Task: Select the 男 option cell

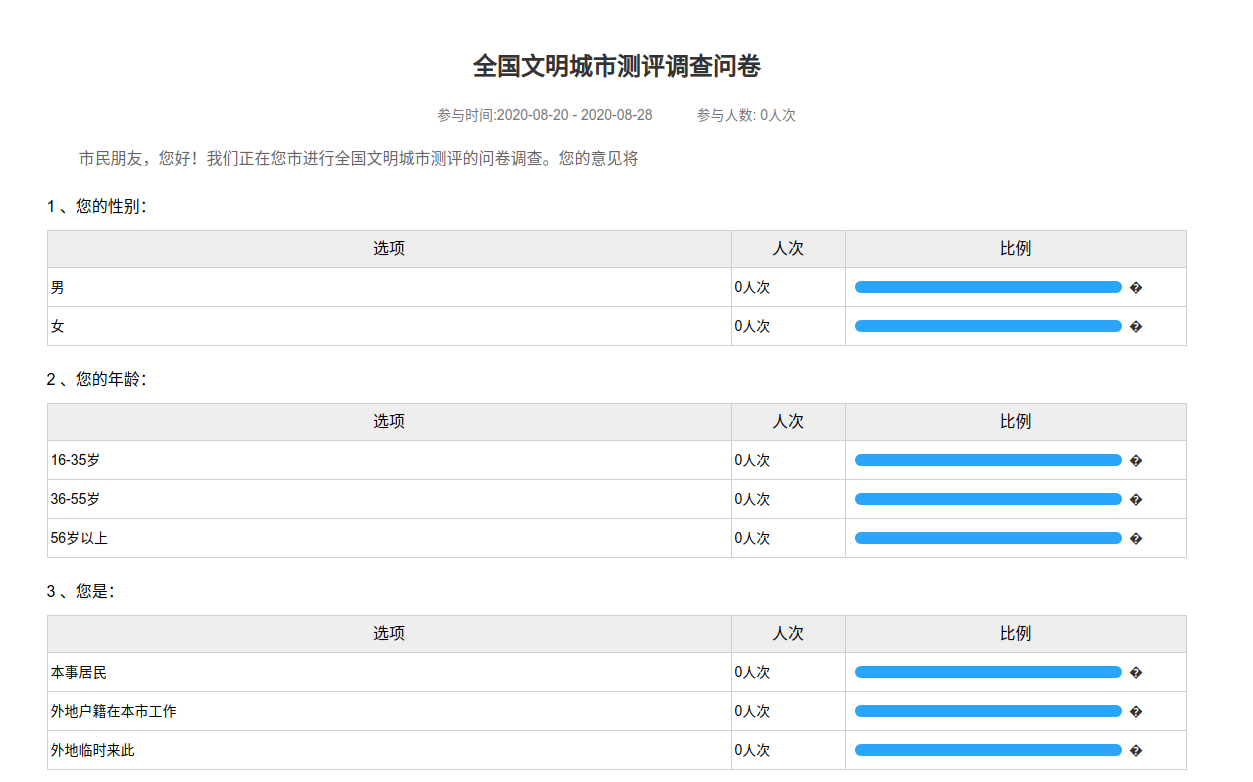Action: (58, 287)
